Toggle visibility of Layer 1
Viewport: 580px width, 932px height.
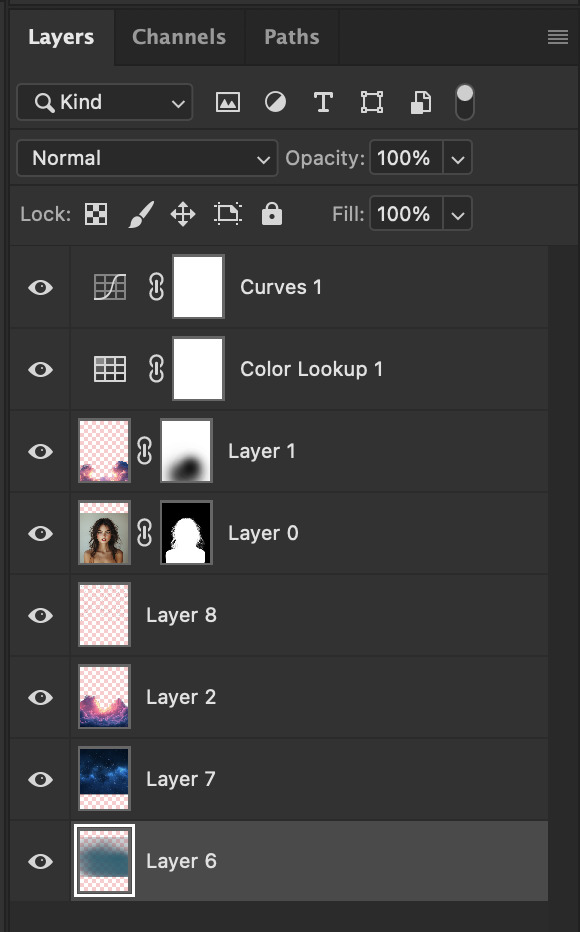tap(40, 452)
